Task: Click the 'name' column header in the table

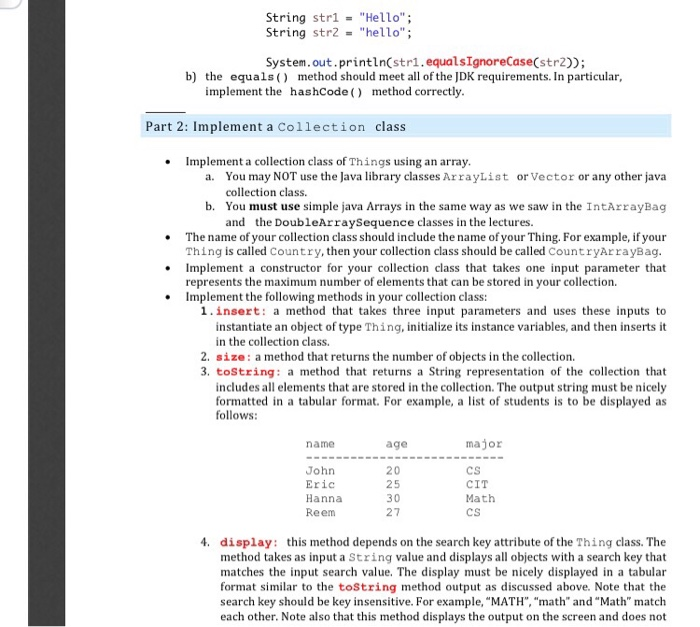Action: pos(320,444)
